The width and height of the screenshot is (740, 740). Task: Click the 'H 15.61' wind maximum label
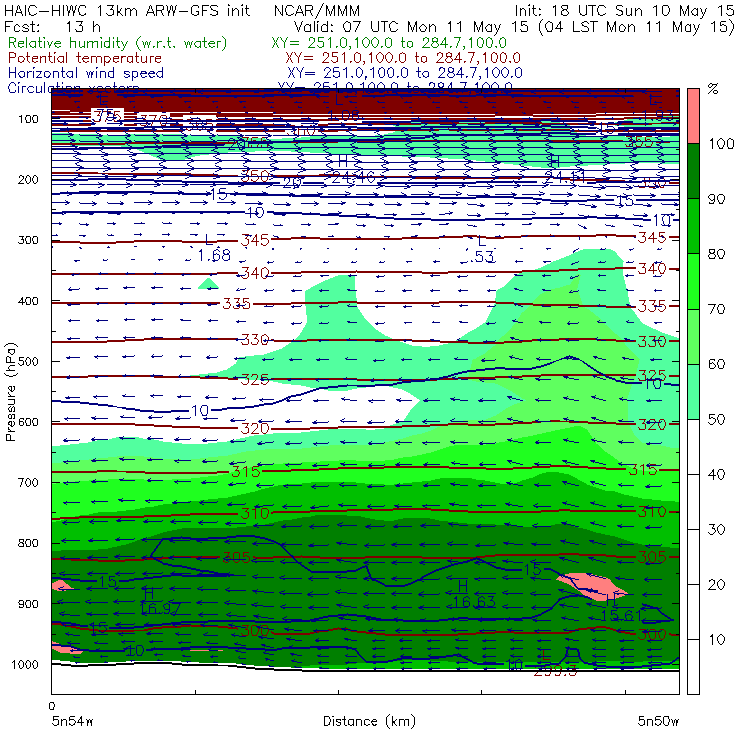(621, 608)
